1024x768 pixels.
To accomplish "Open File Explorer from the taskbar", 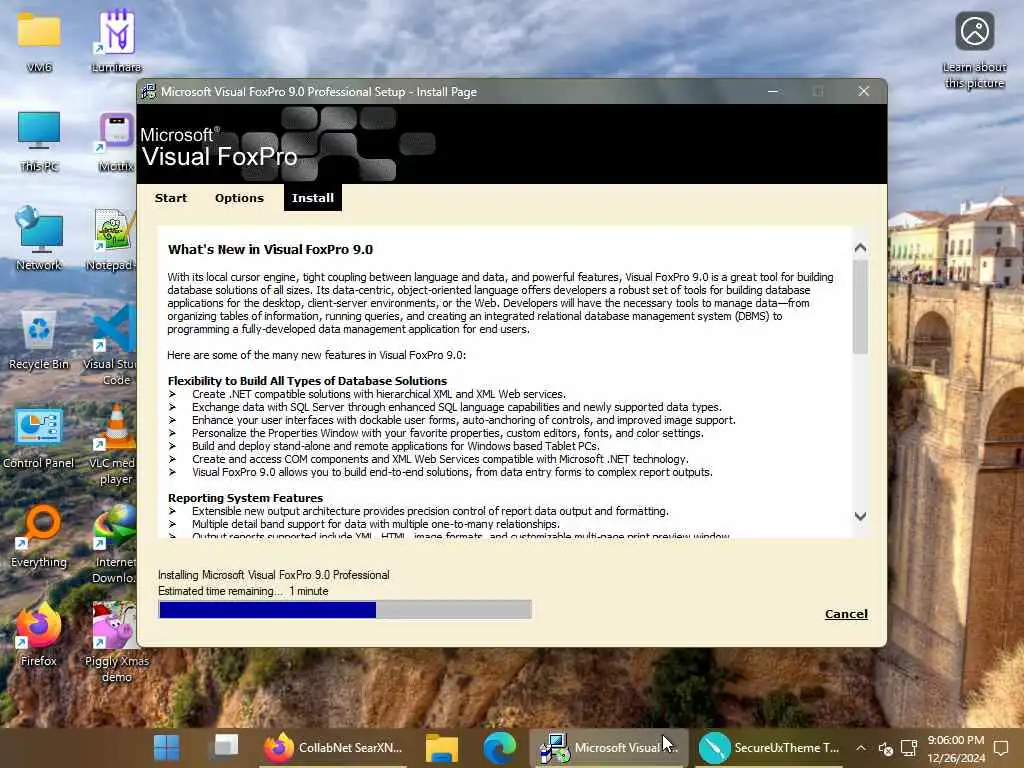I will pos(441,748).
